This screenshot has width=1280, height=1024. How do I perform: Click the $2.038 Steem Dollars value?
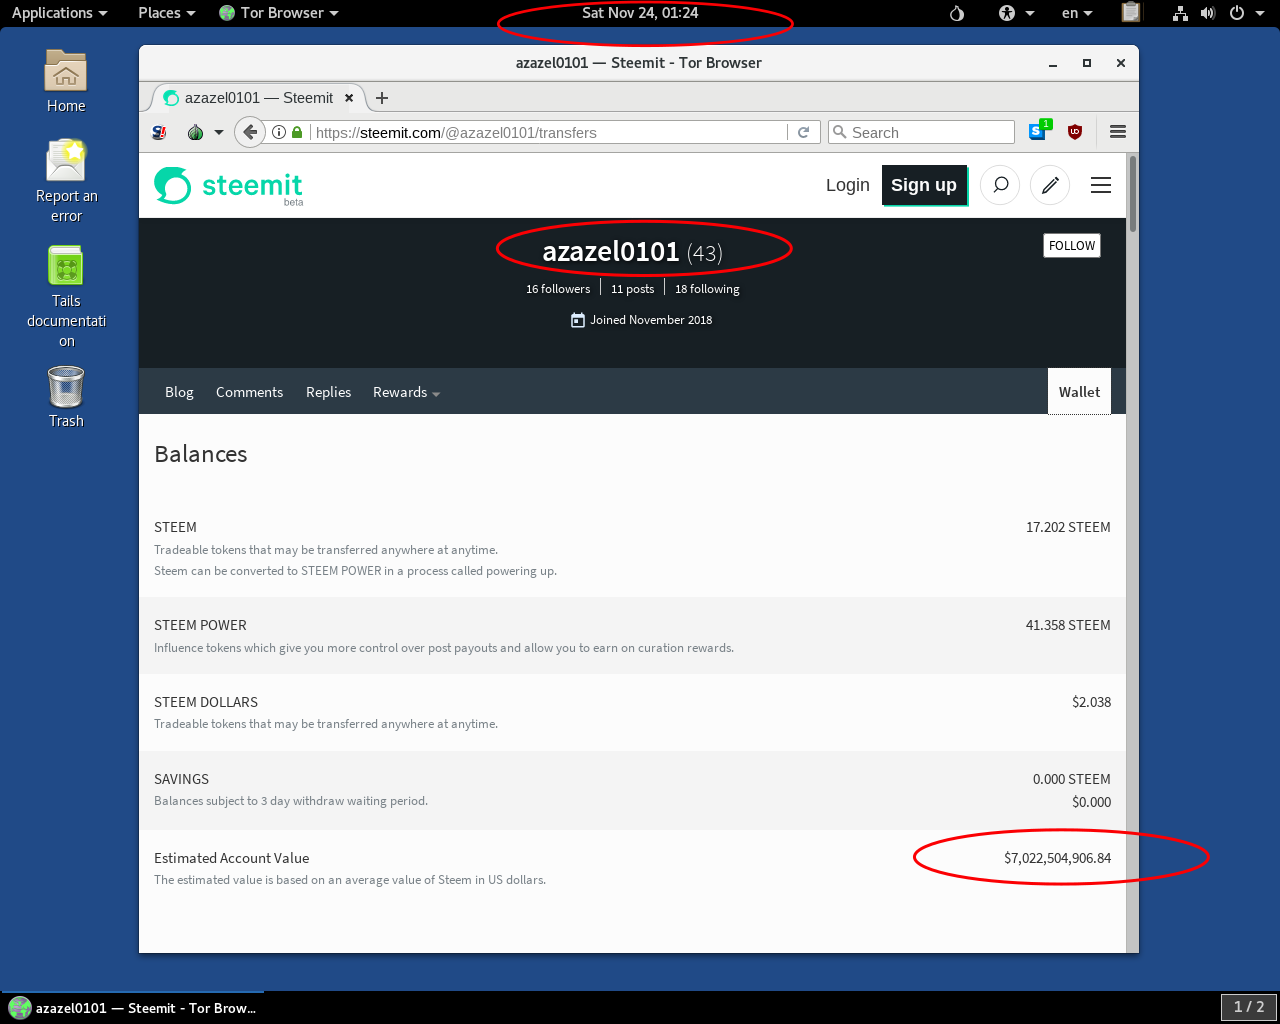tap(1091, 702)
